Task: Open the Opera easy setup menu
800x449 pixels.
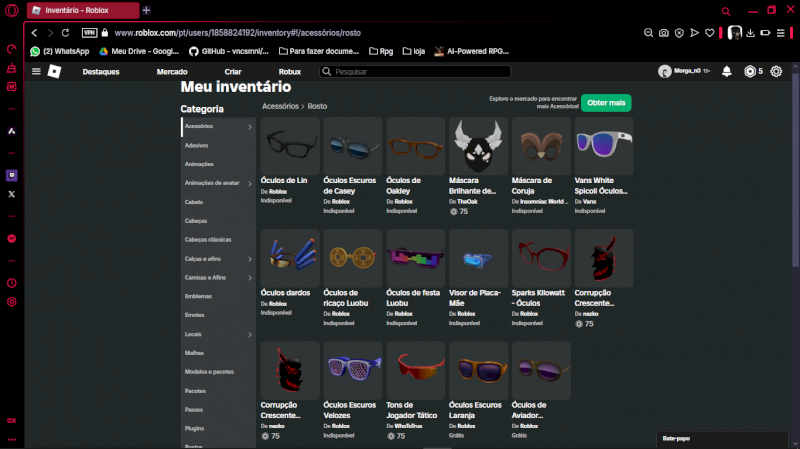Action: point(781,33)
